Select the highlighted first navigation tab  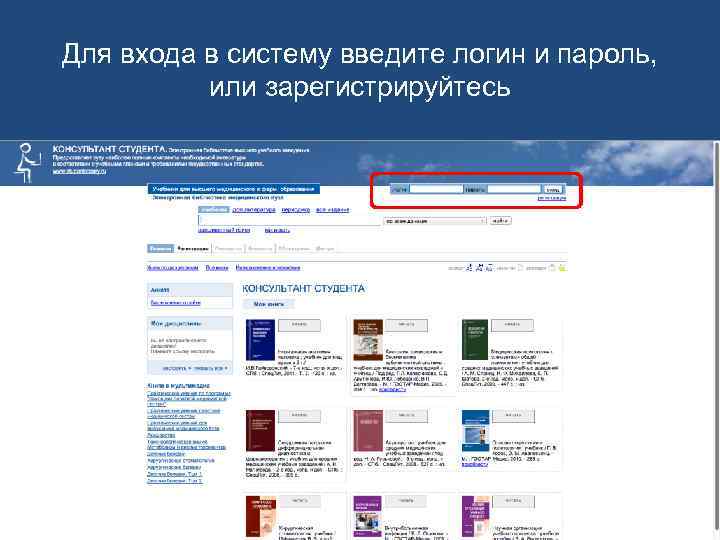[161, 248]
